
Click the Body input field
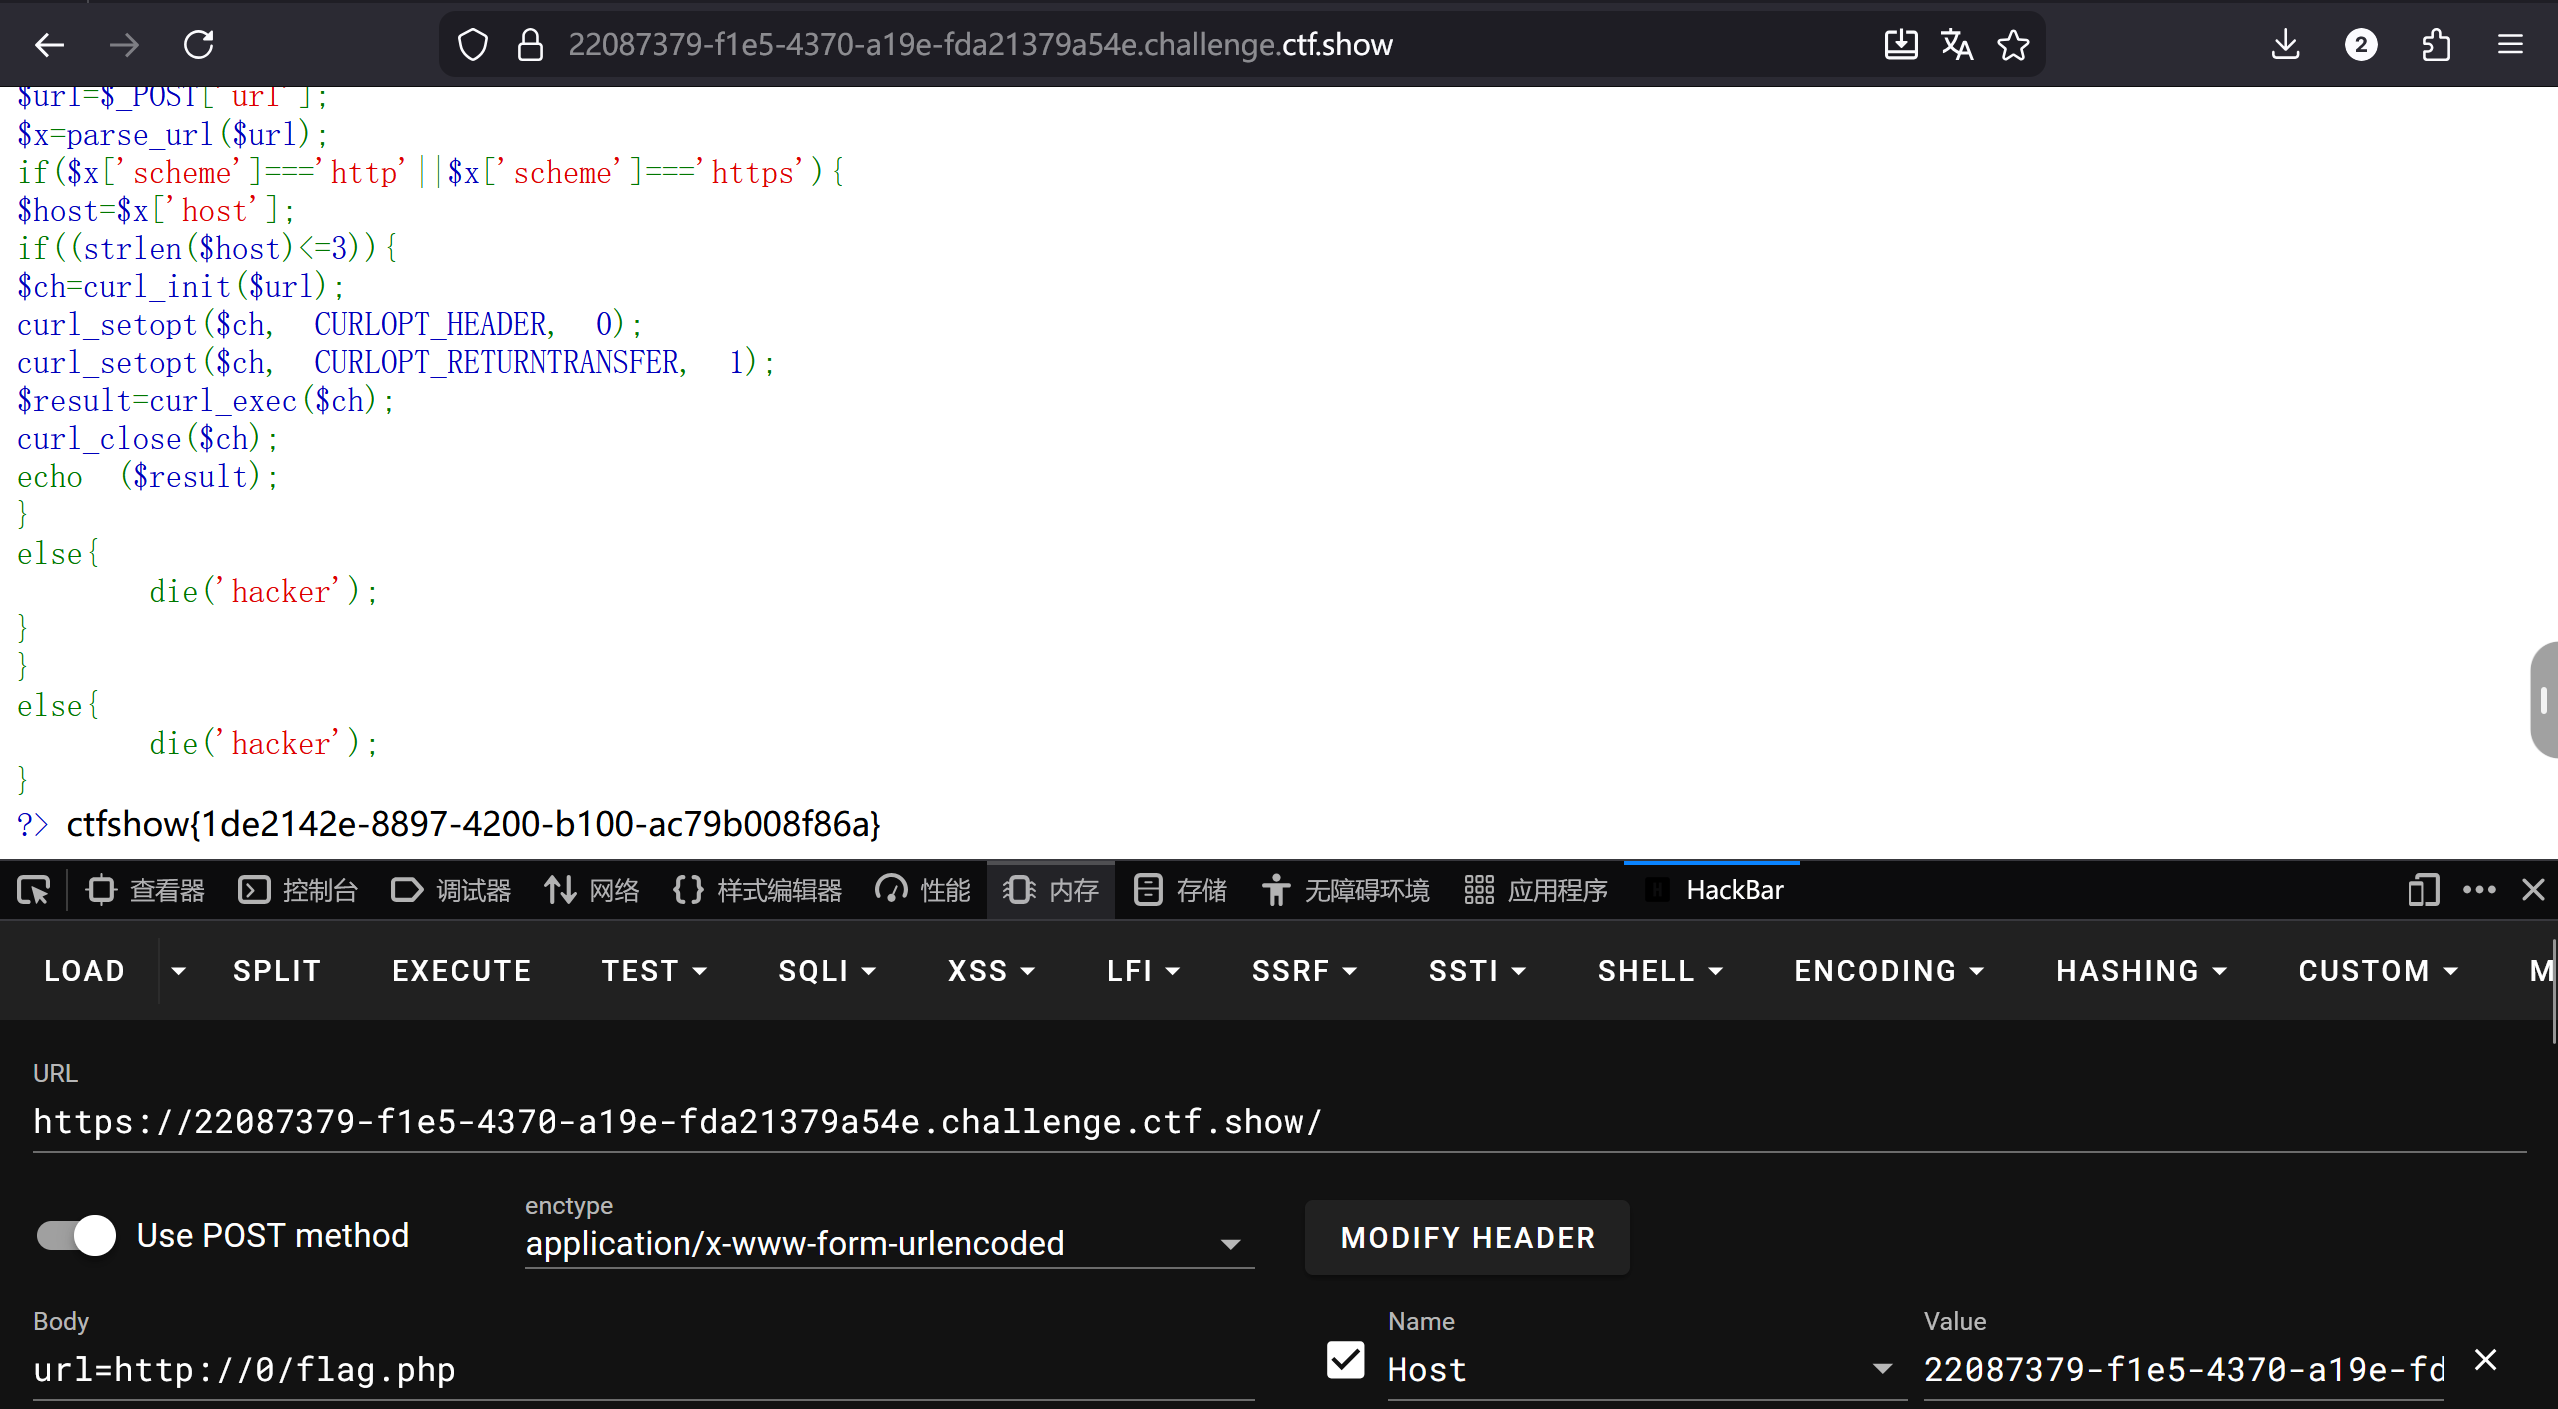pyautogui.click(x=640, y=1369)
